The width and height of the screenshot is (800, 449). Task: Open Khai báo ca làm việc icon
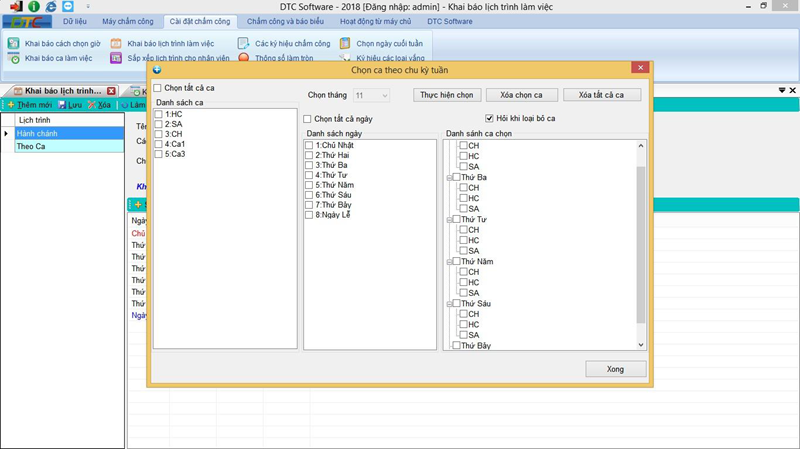13,59
